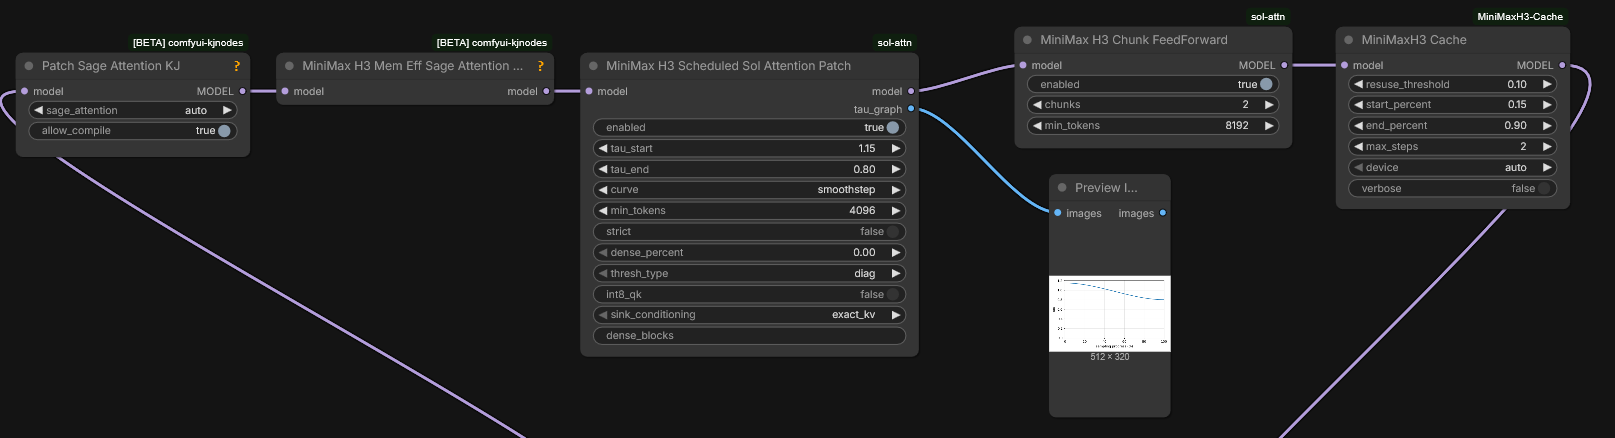The image size is (1615, 438).
Task: Open the tau graph preview thumbnail
Action: 1109,313
